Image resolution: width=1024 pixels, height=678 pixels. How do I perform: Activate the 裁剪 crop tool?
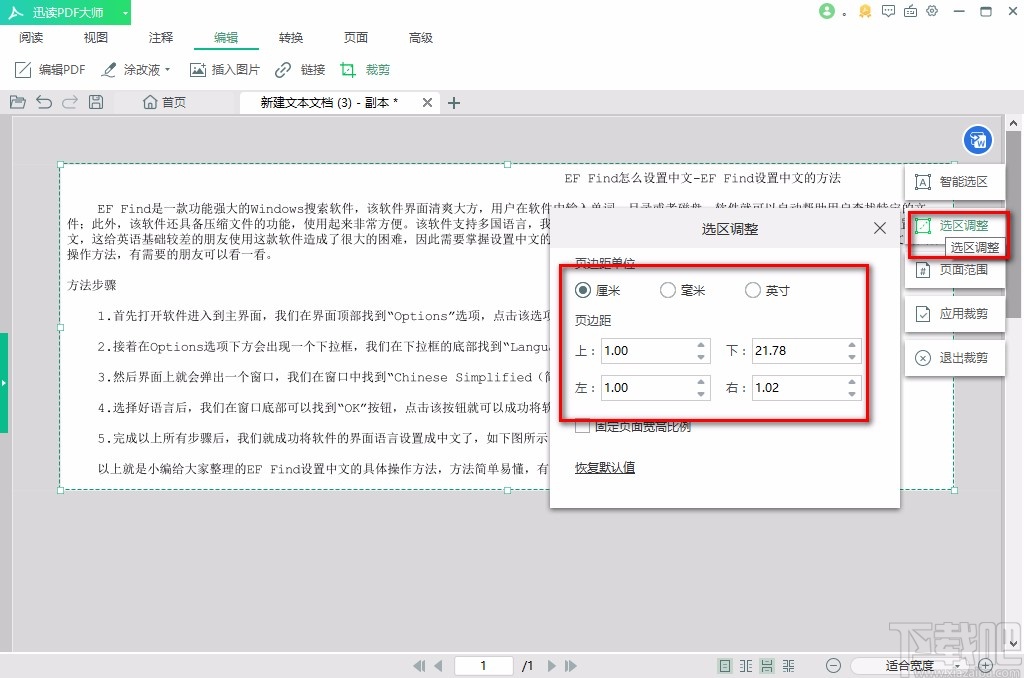(x=365, y=69)
